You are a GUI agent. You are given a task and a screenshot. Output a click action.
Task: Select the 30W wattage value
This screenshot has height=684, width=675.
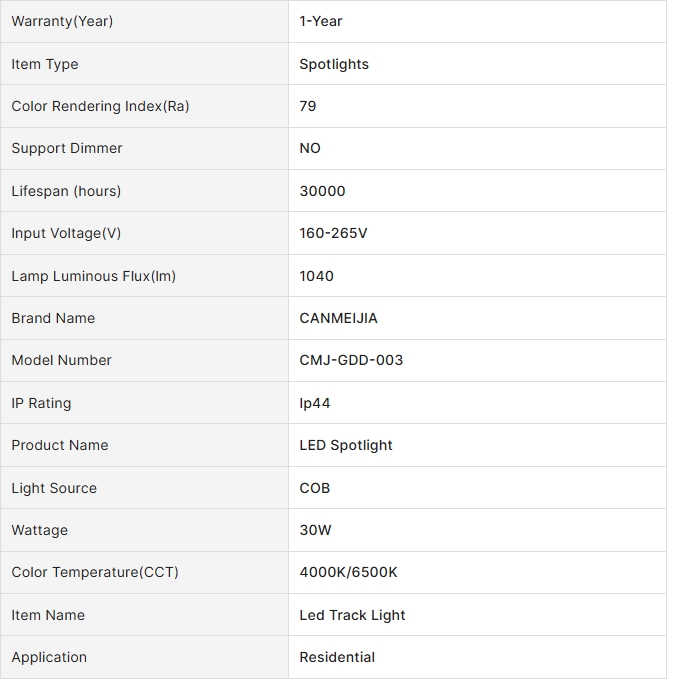coord(315,530)
